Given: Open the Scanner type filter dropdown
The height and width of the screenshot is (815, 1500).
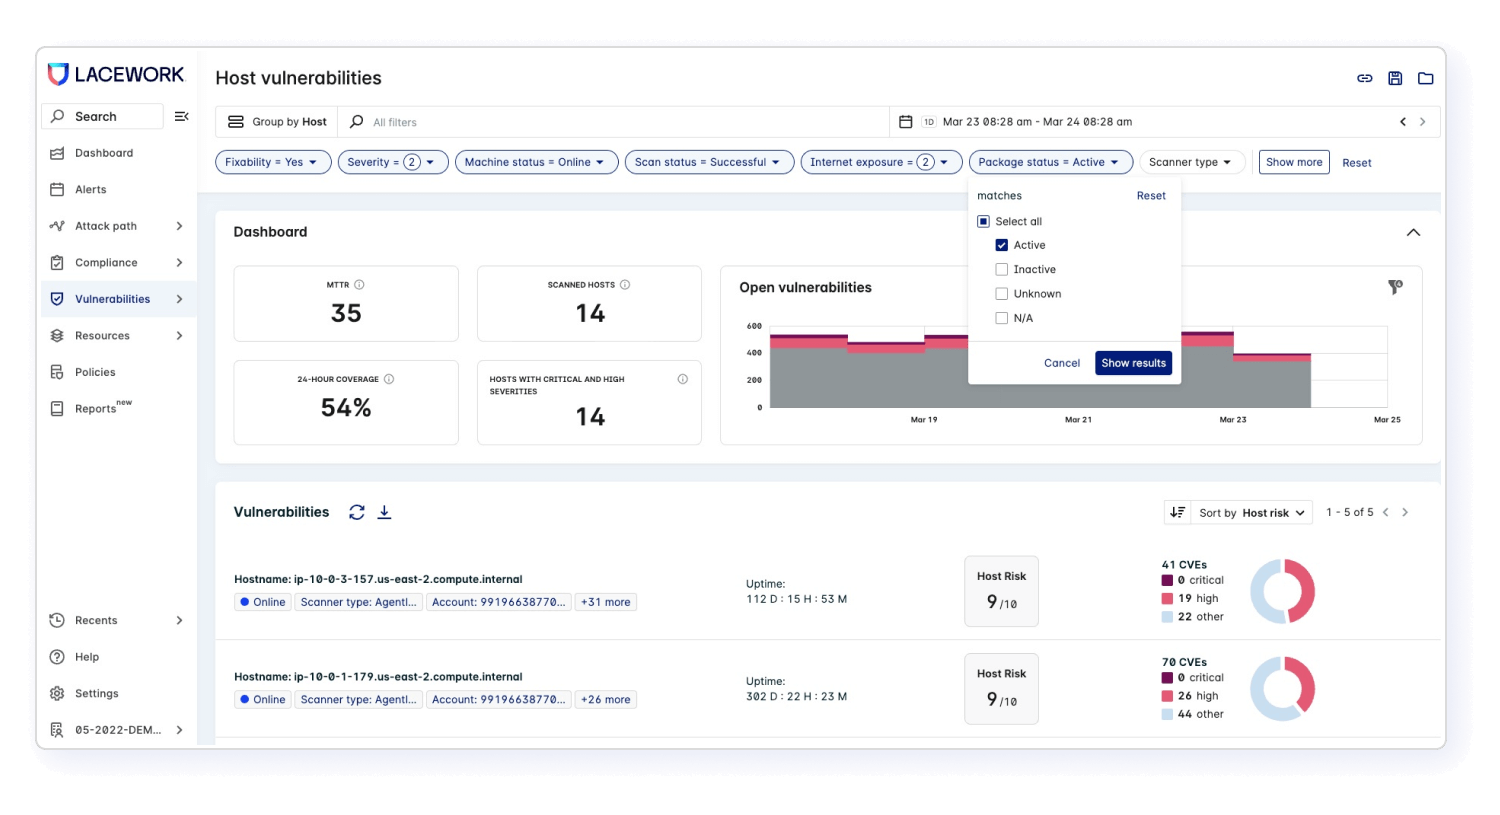Looking at the screenshot, I should [x=1190, y=162].
